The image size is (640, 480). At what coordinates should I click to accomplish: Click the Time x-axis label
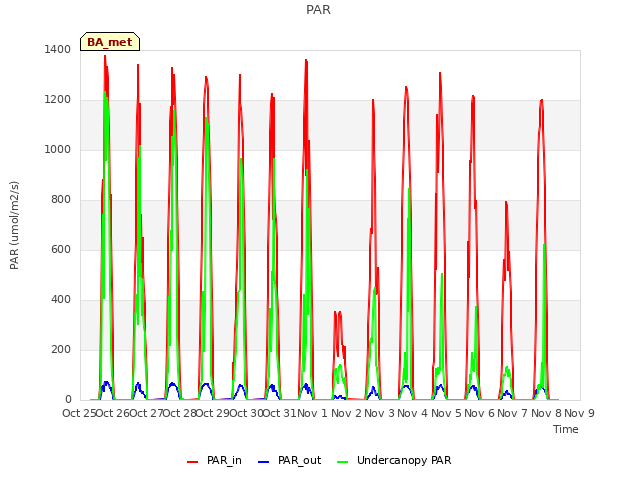566,429
